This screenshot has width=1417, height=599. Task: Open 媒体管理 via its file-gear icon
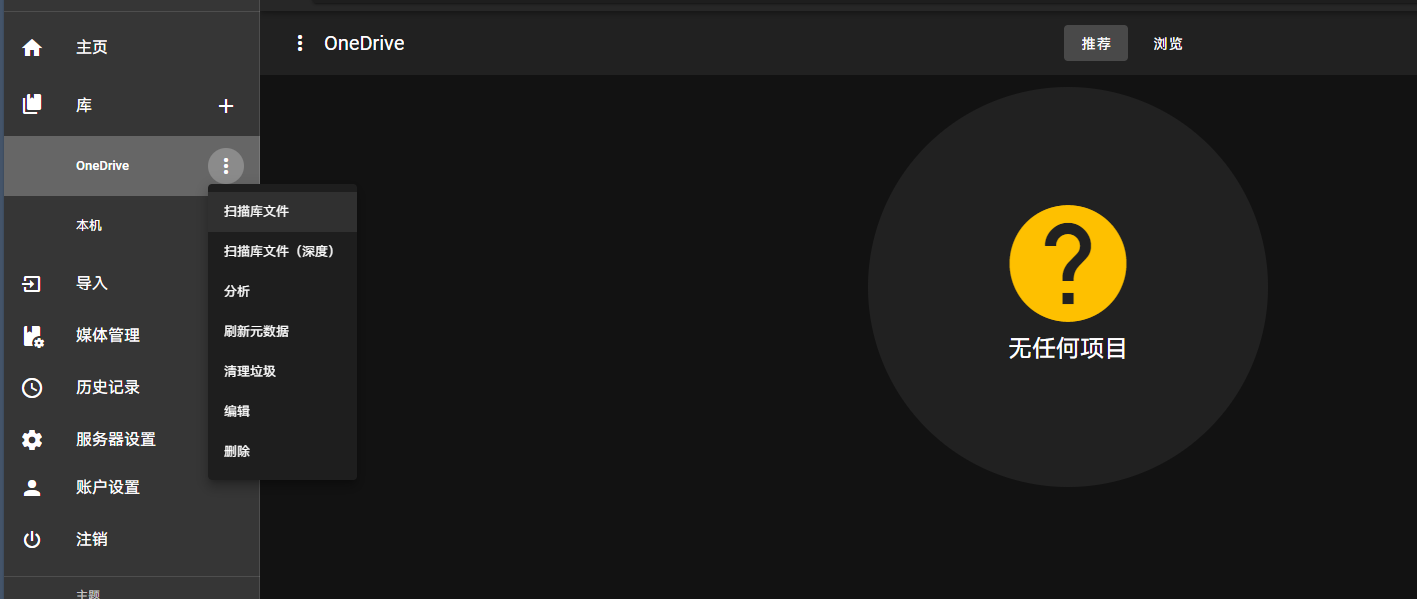coord(33,336)
